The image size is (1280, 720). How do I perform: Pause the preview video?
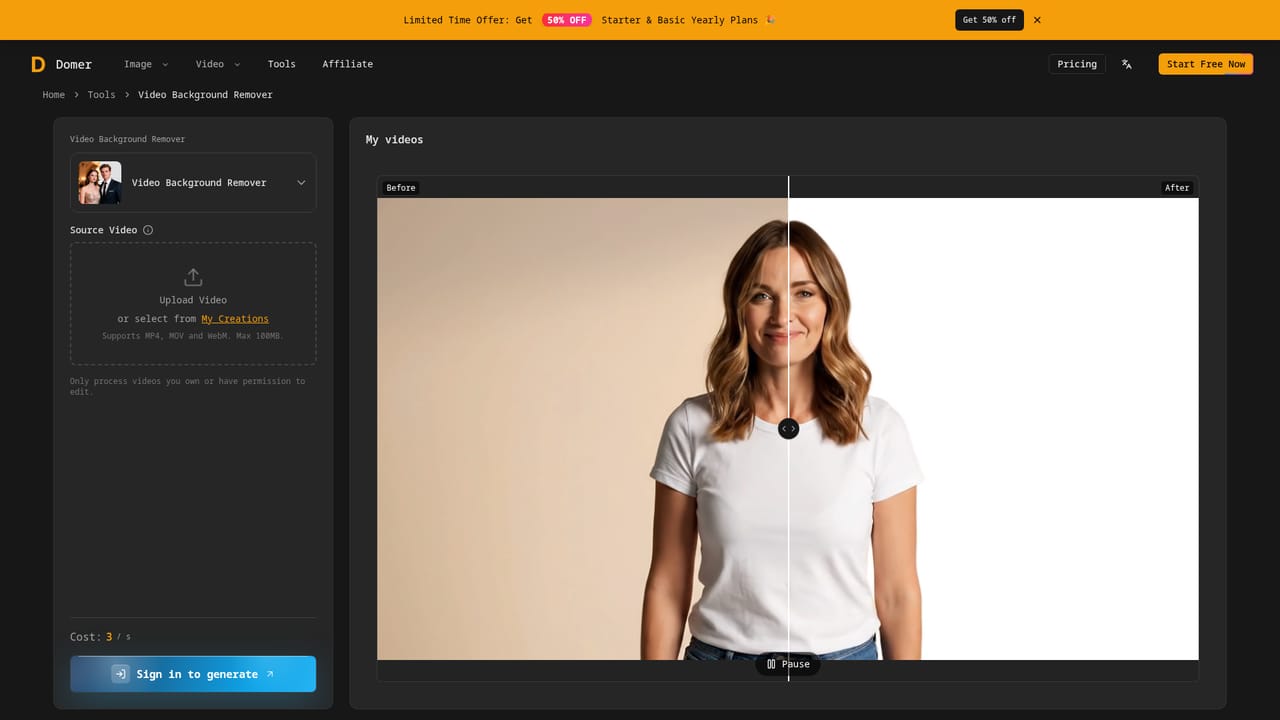click(x=788, y=664)
